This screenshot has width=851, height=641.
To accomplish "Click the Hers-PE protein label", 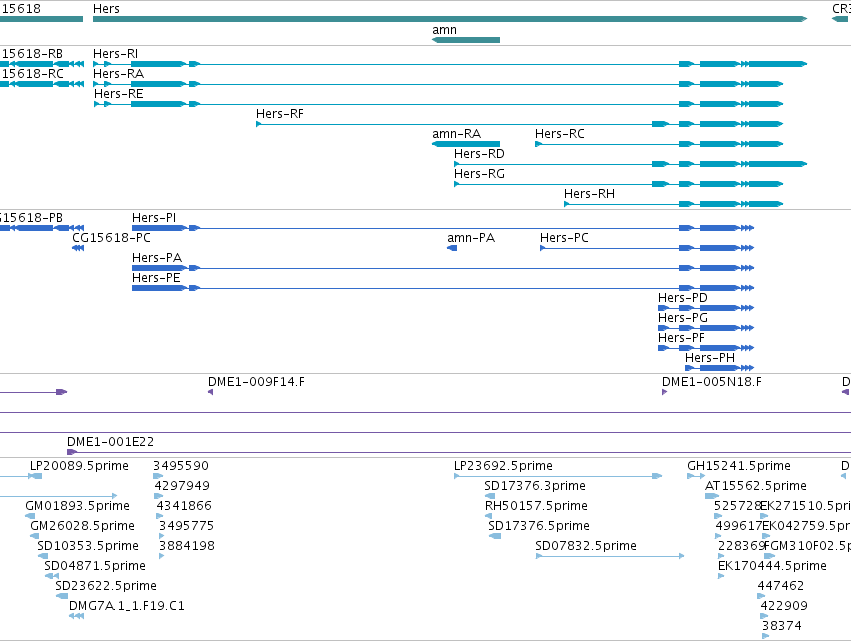I will point(156,278).
